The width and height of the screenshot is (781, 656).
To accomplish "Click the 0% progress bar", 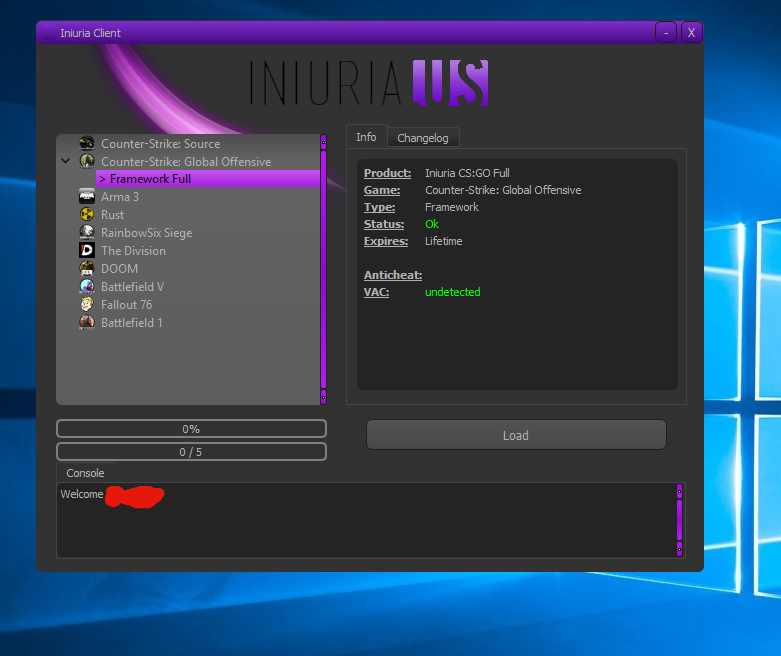I will [x=191, y=429].
